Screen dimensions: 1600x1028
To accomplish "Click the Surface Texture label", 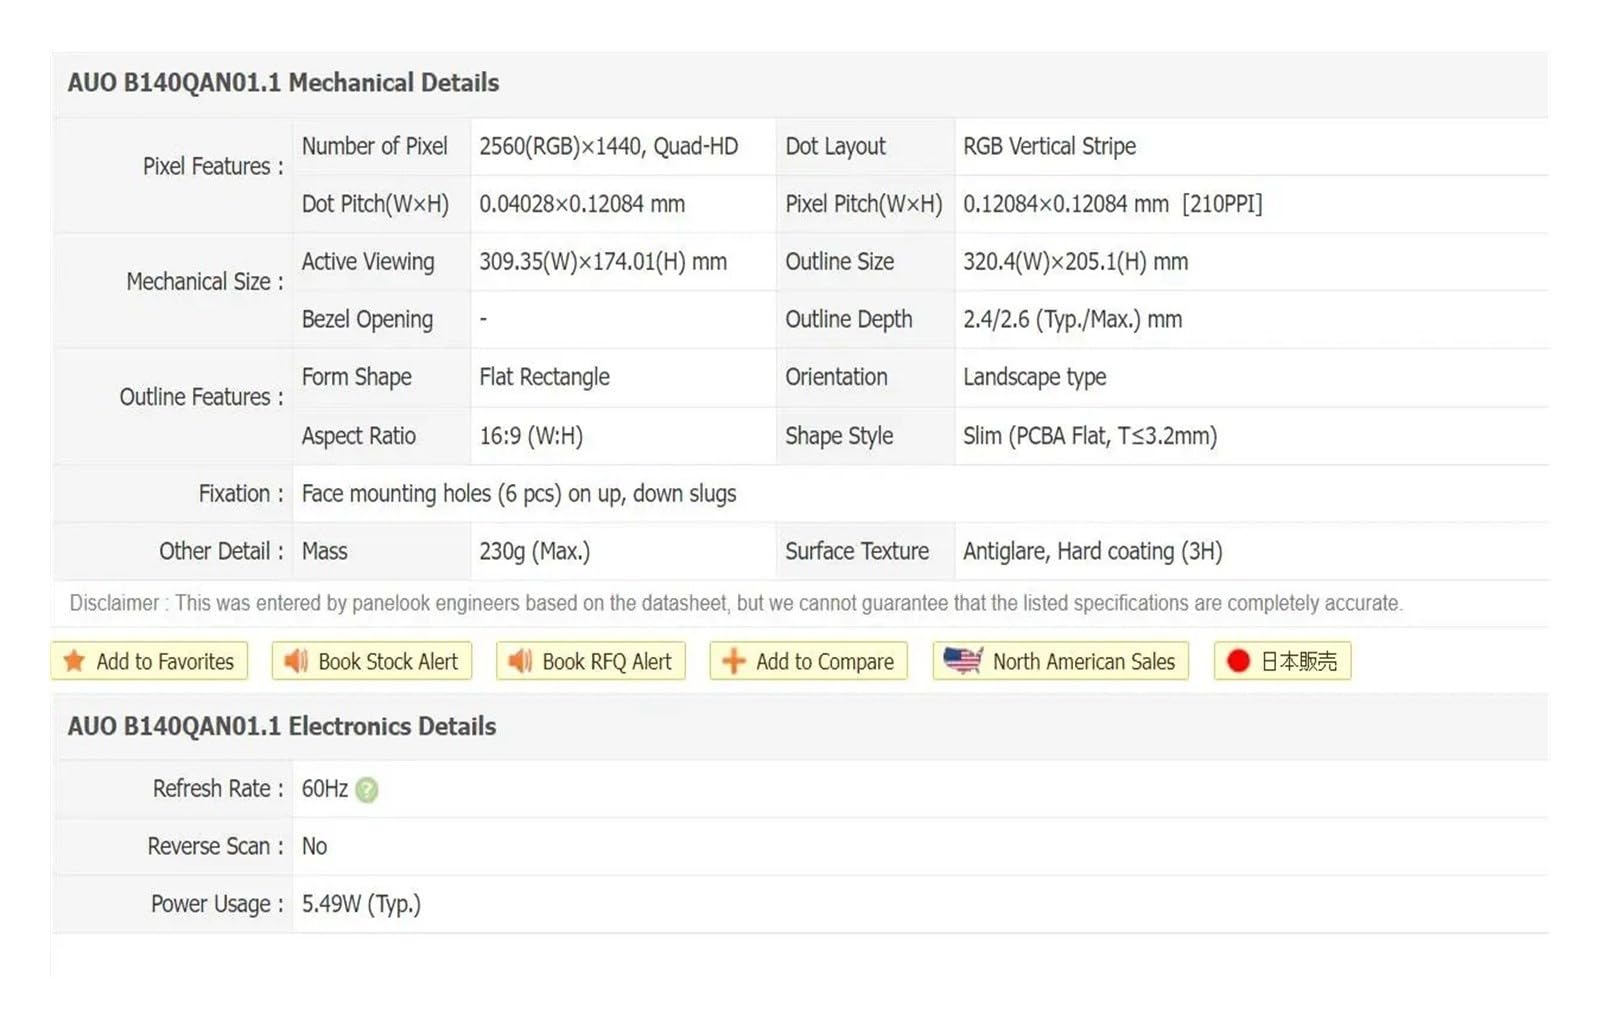I will [856, 552].
